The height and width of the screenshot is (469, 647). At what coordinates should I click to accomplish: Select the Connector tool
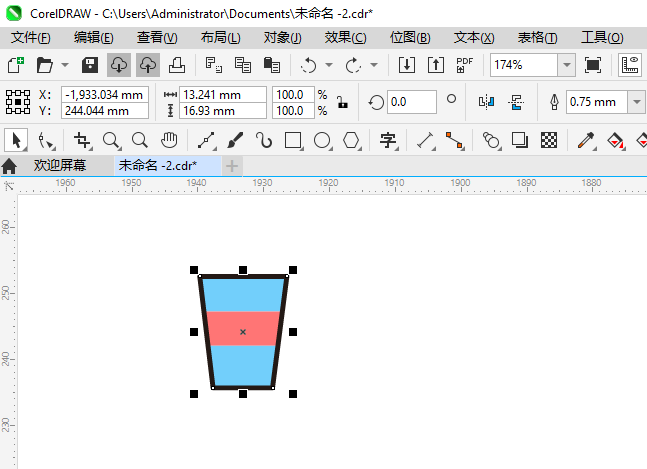tap(454, 140)
